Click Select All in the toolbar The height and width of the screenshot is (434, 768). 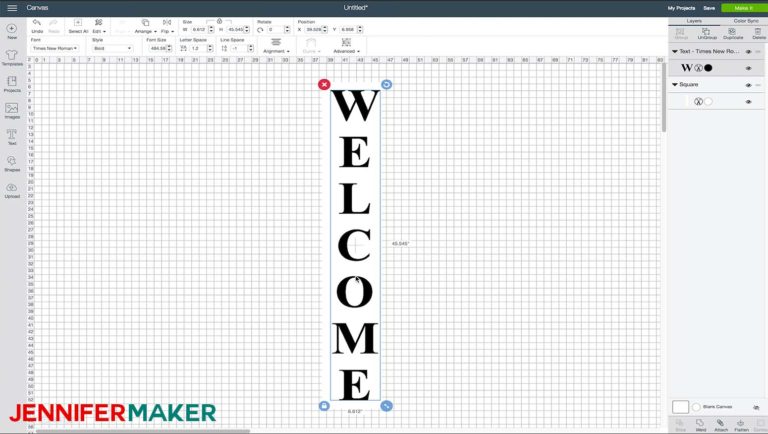(78, 26)
